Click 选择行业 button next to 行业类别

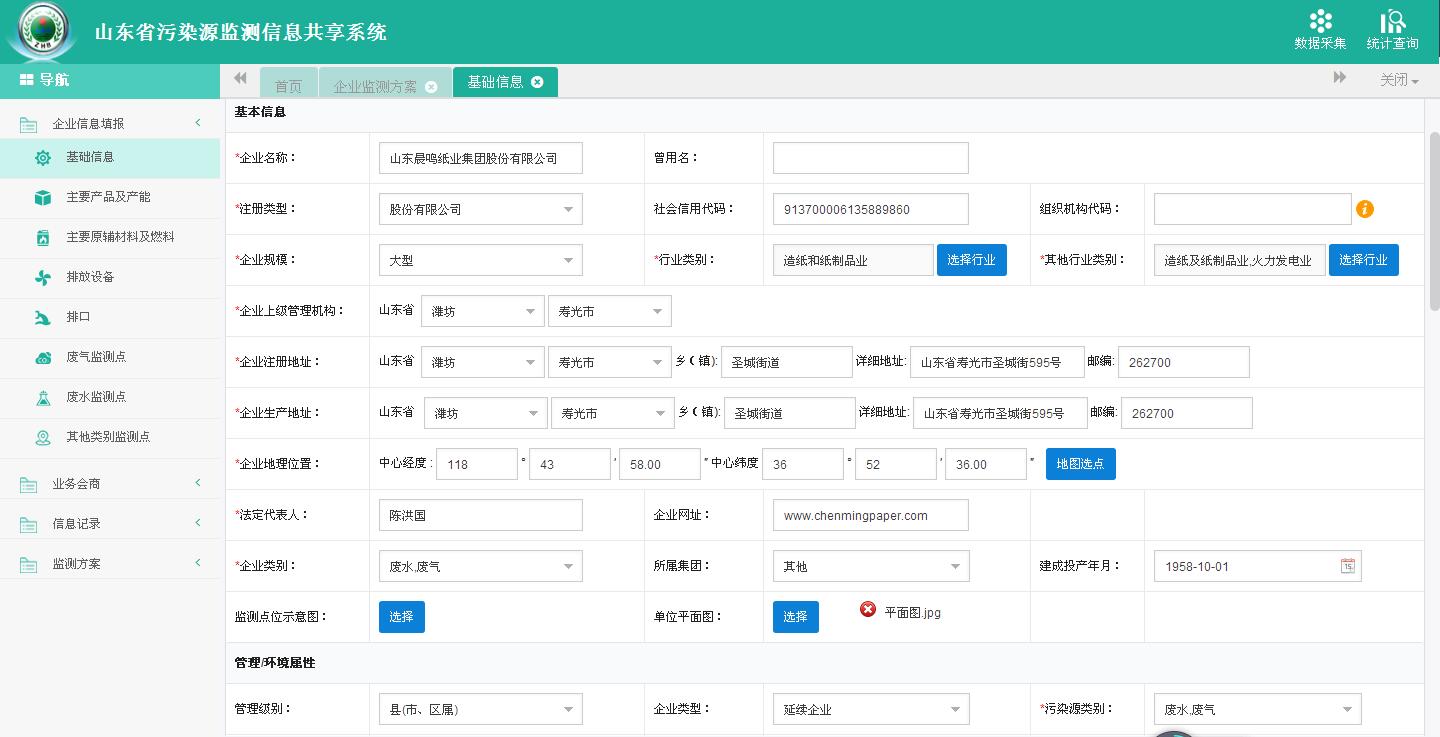pyautogui.click(x=971, y=260)
